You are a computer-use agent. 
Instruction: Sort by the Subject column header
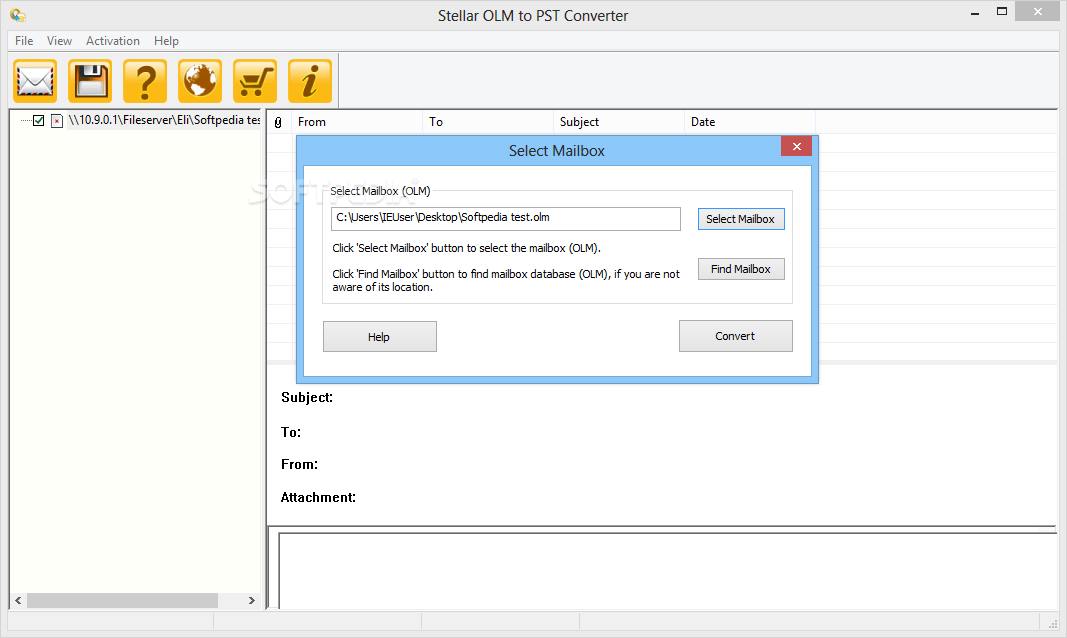click(619, 122)
